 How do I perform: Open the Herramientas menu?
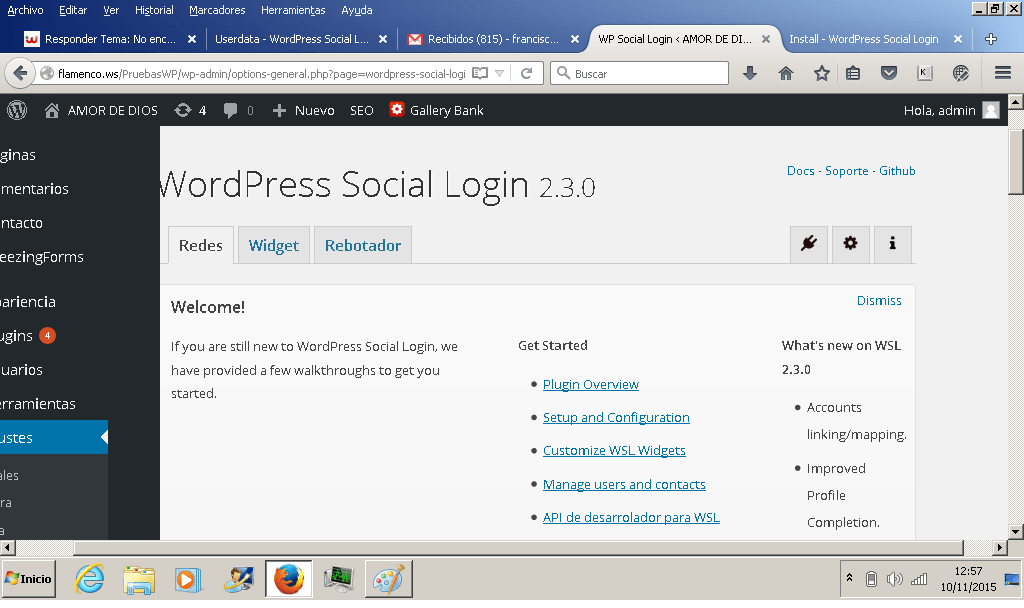[293, 10]
